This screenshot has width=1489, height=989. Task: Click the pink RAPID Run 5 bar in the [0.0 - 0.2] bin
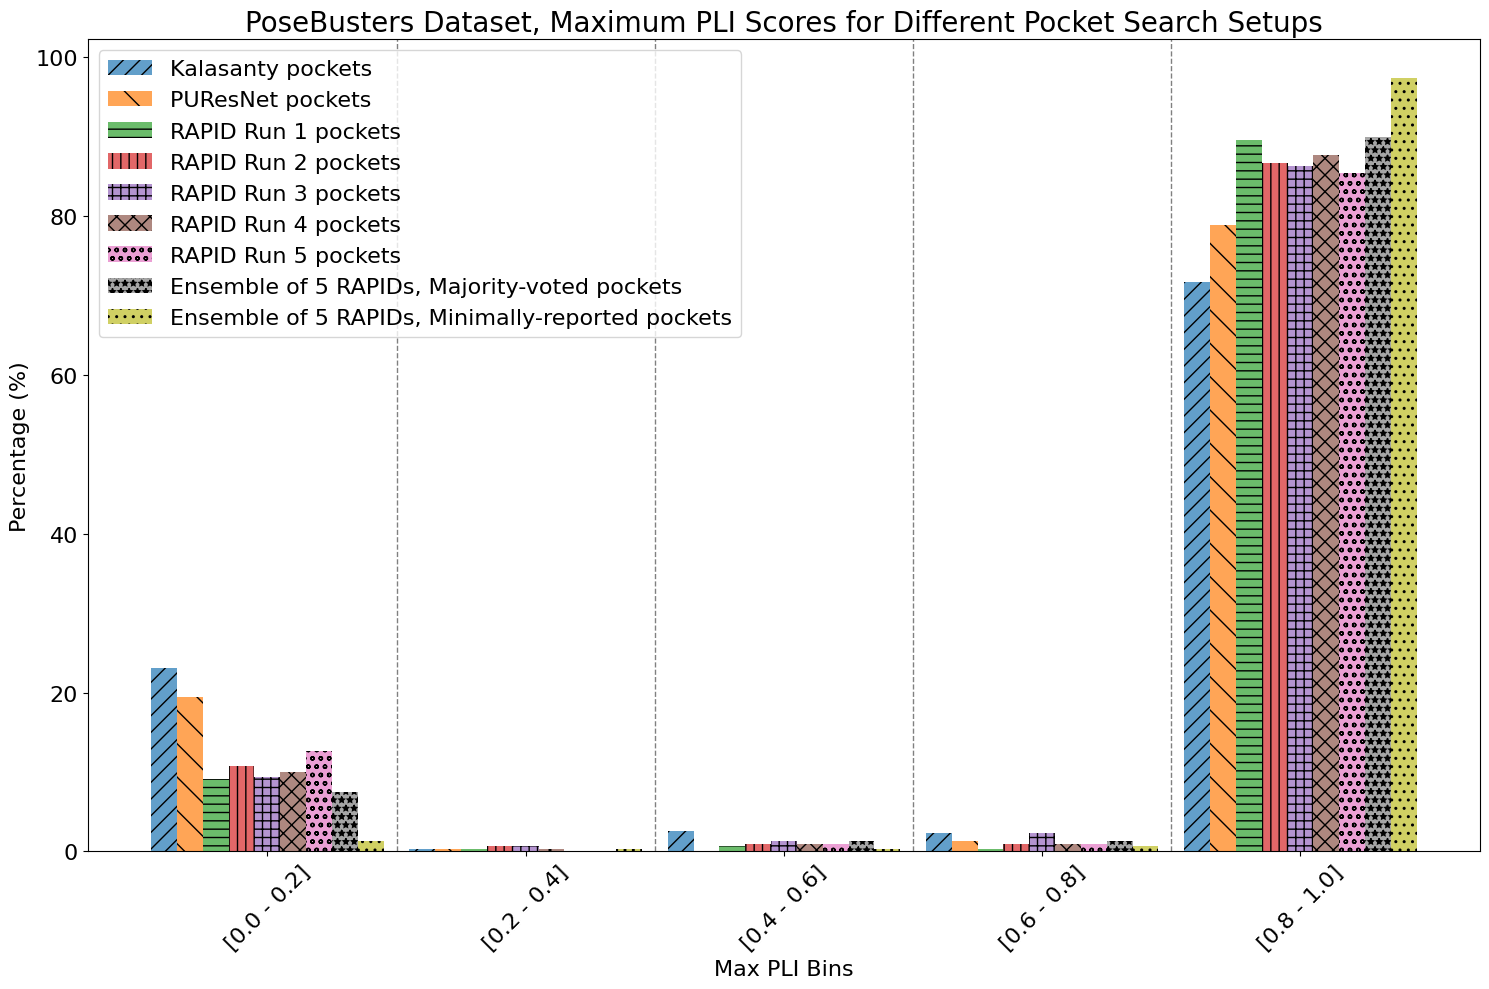click(x=319, y=801)
